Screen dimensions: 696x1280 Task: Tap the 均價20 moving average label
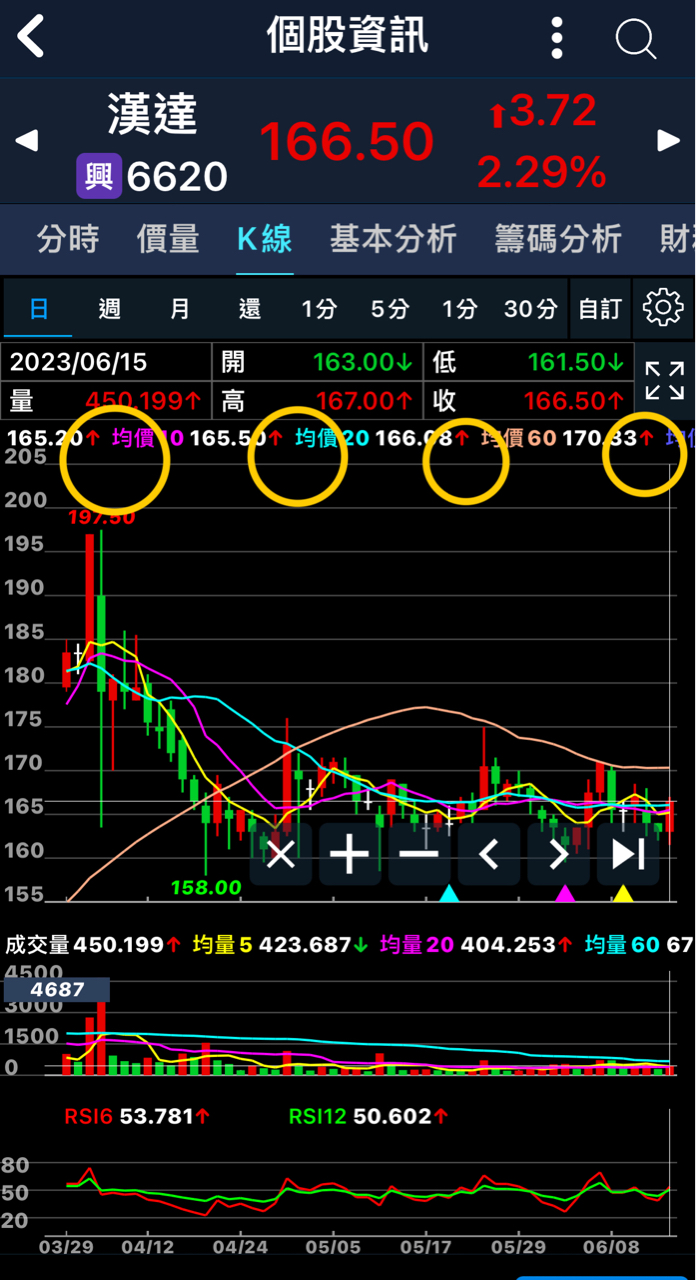(333, 437)
